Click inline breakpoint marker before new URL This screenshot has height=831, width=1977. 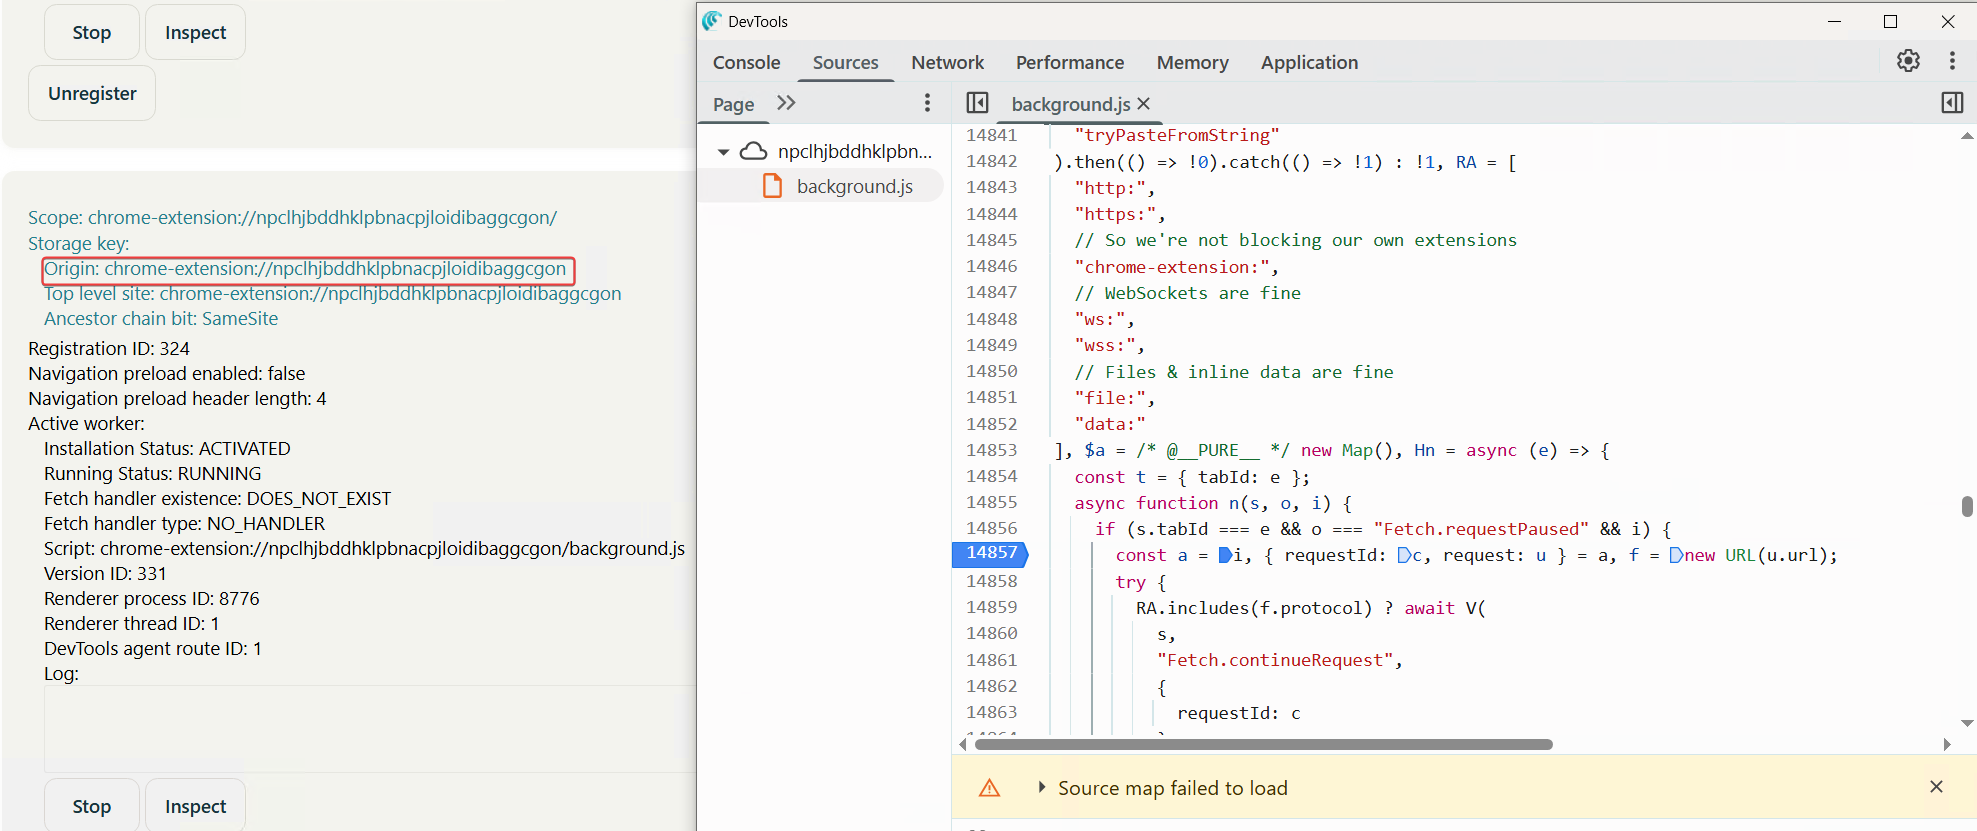[1677, 555]
